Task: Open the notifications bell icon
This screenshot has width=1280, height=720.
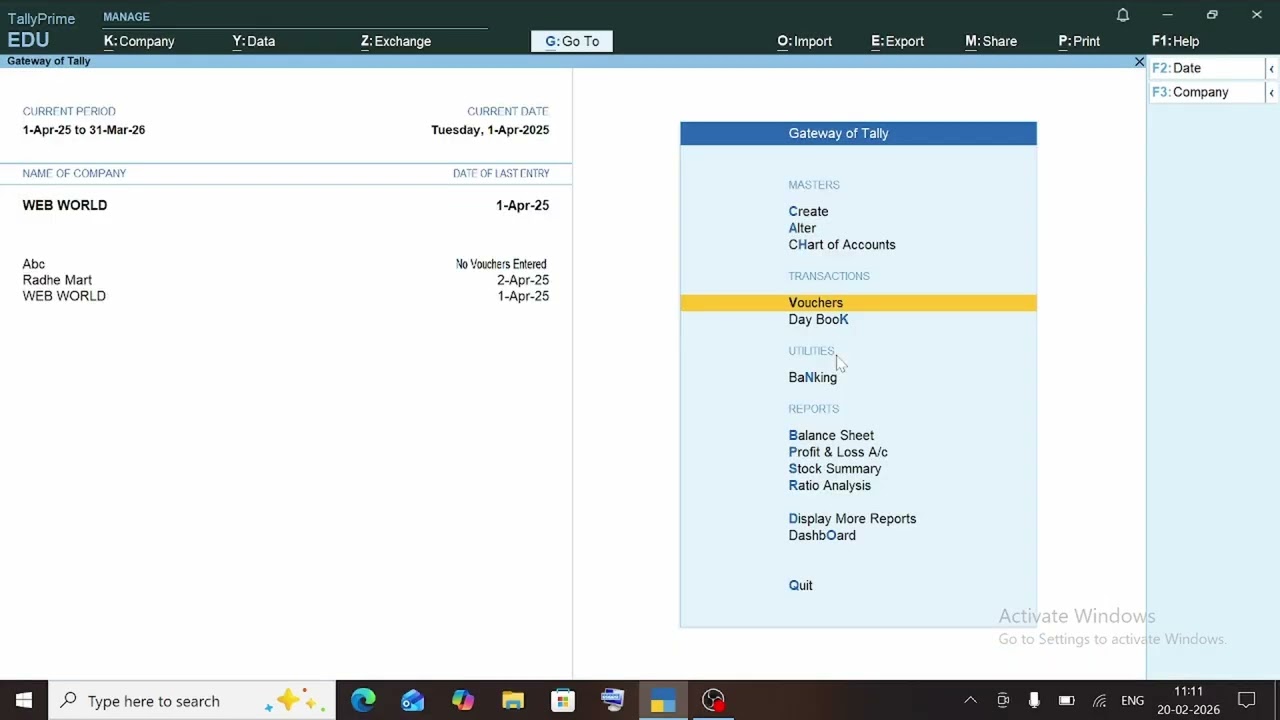Action: click(x=1123, y=15)
